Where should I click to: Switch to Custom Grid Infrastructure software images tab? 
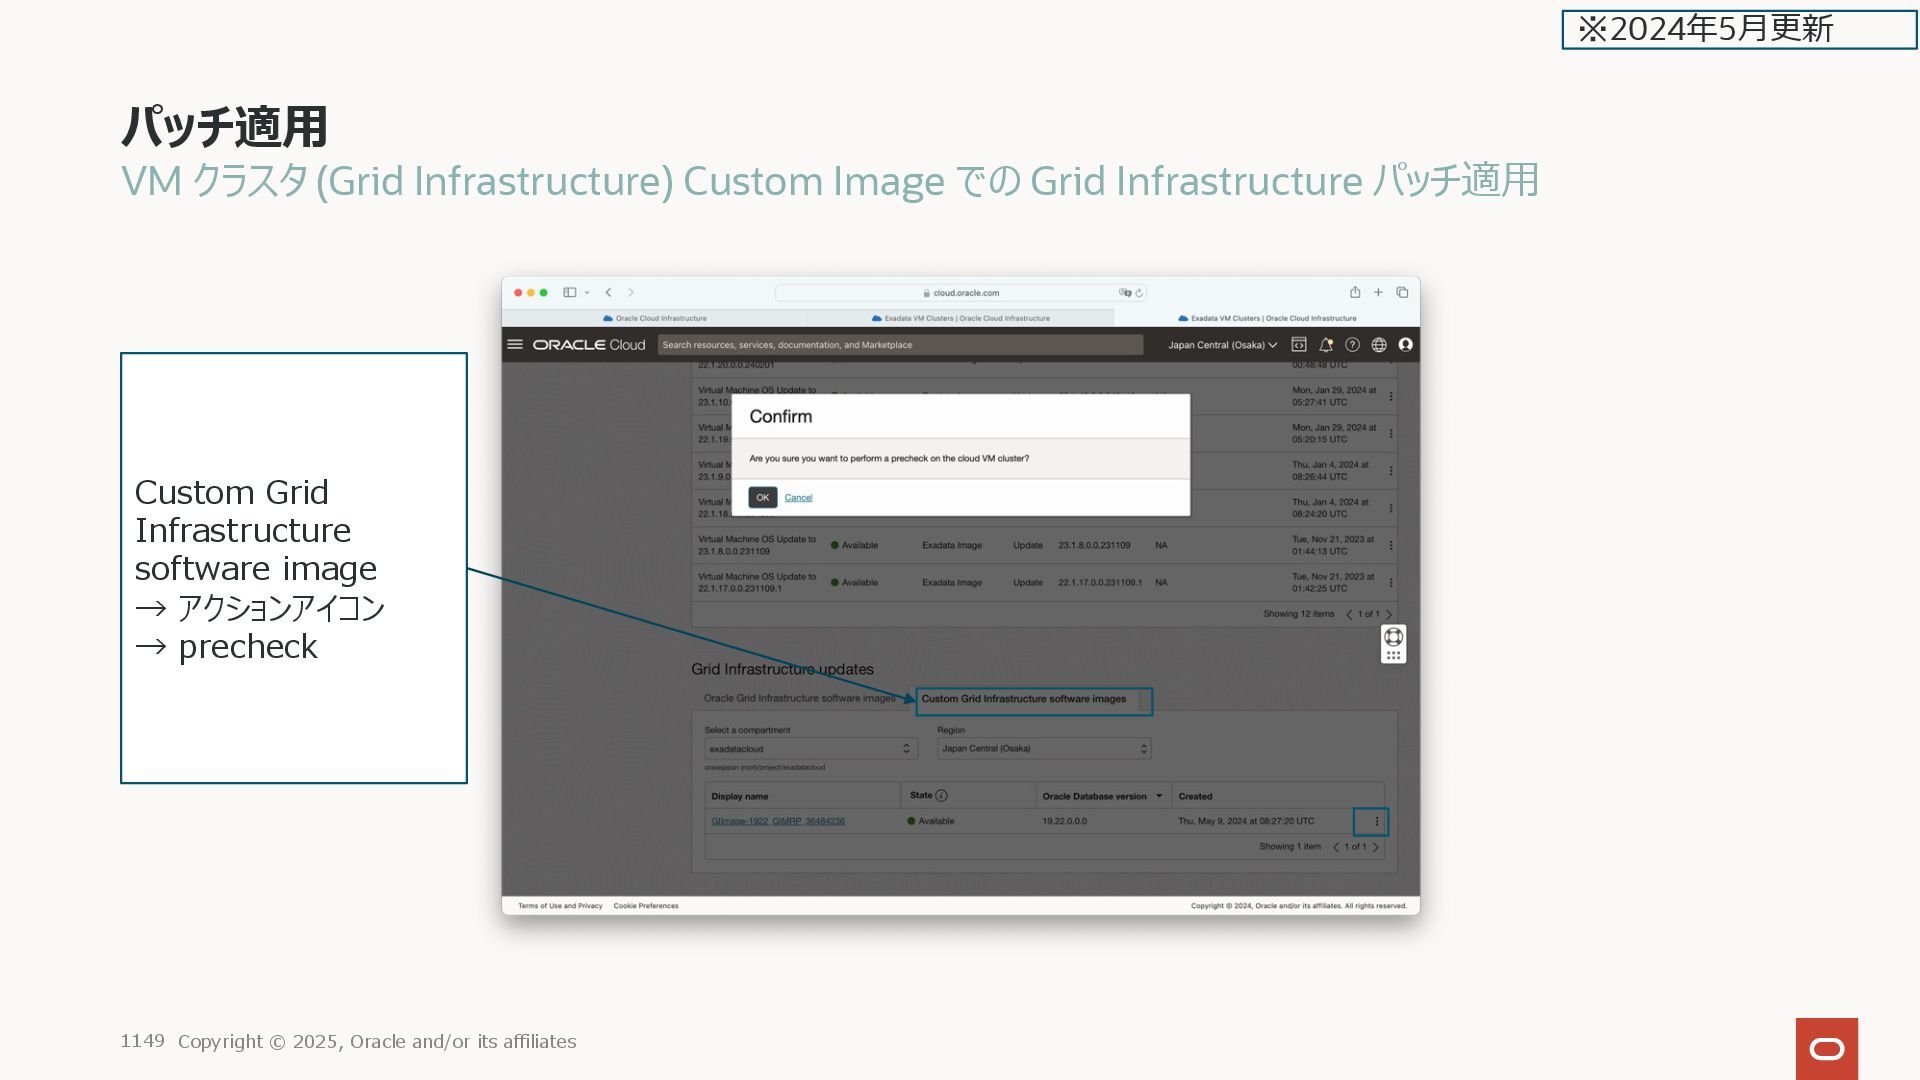(x=1023, y=699)
